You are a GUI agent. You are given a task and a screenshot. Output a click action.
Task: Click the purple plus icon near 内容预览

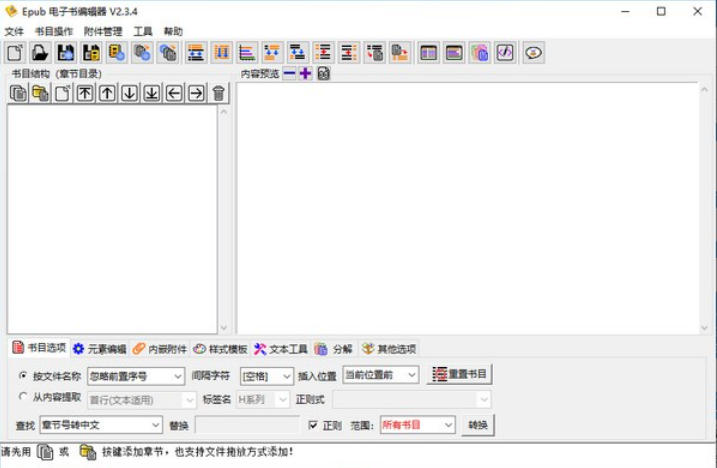pyautogui.click(x=305, y=73)
